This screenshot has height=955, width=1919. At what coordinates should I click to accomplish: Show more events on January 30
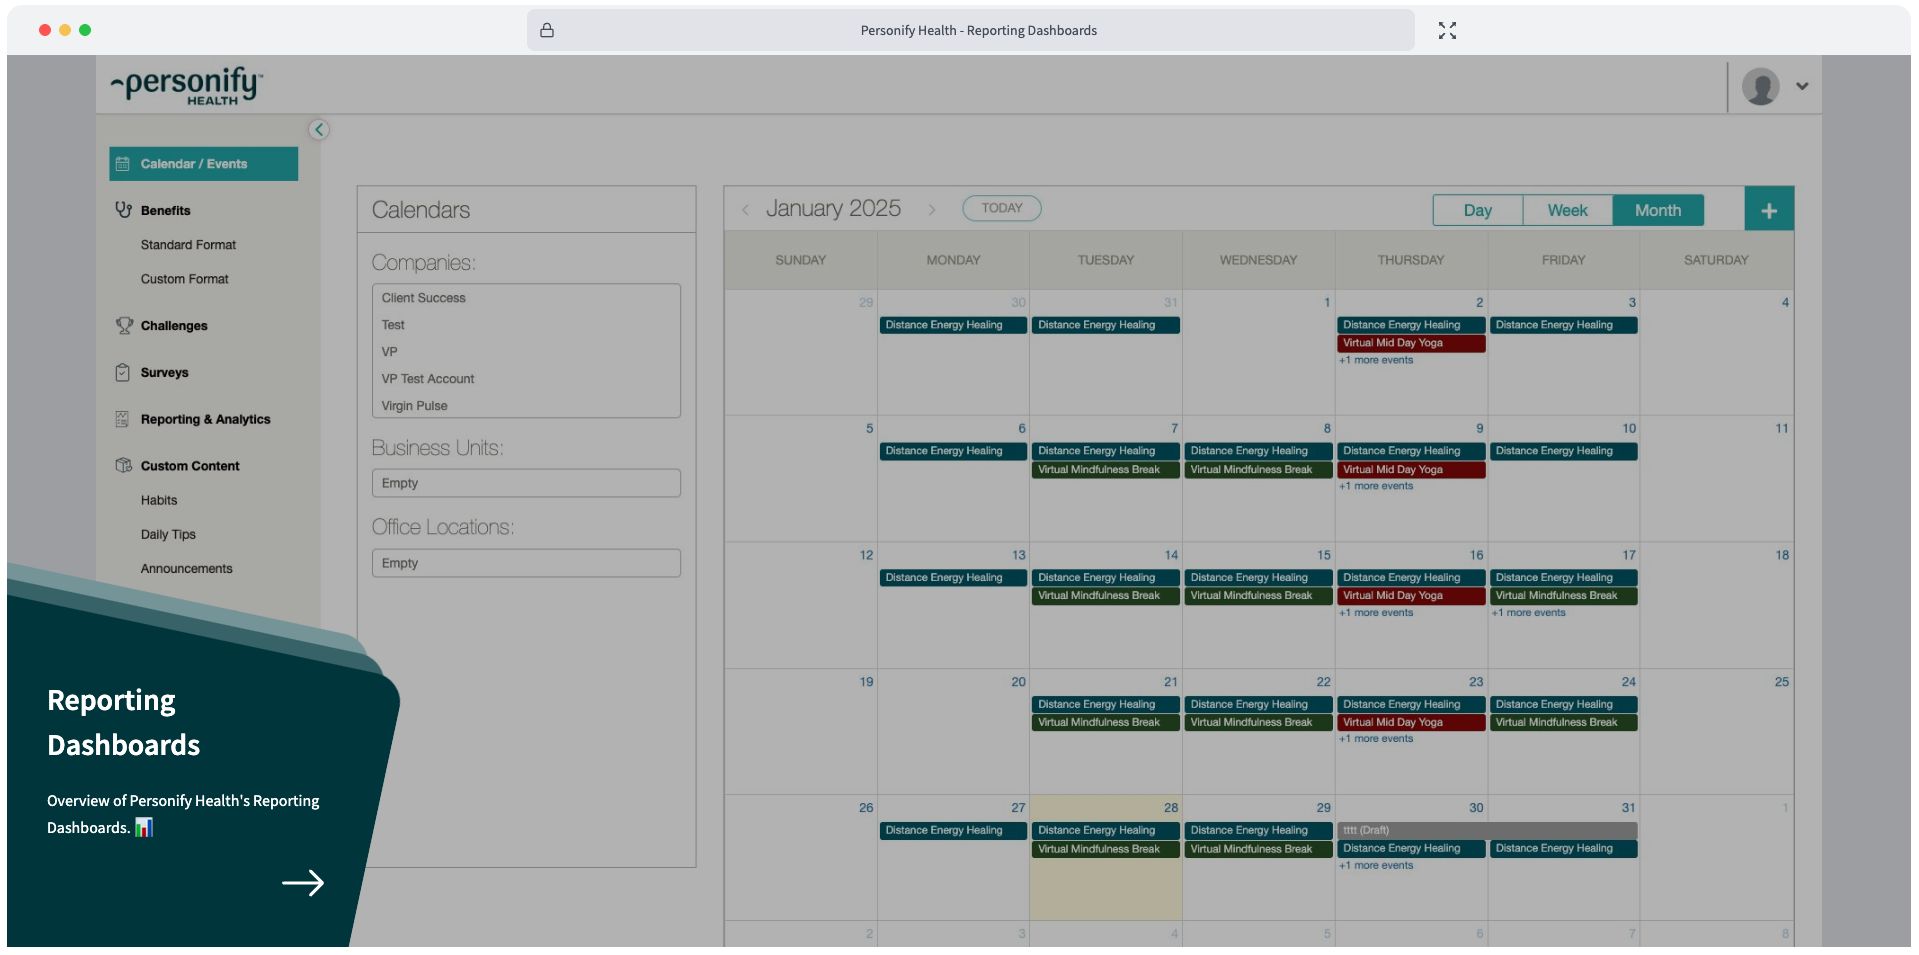click(1376, 866)
